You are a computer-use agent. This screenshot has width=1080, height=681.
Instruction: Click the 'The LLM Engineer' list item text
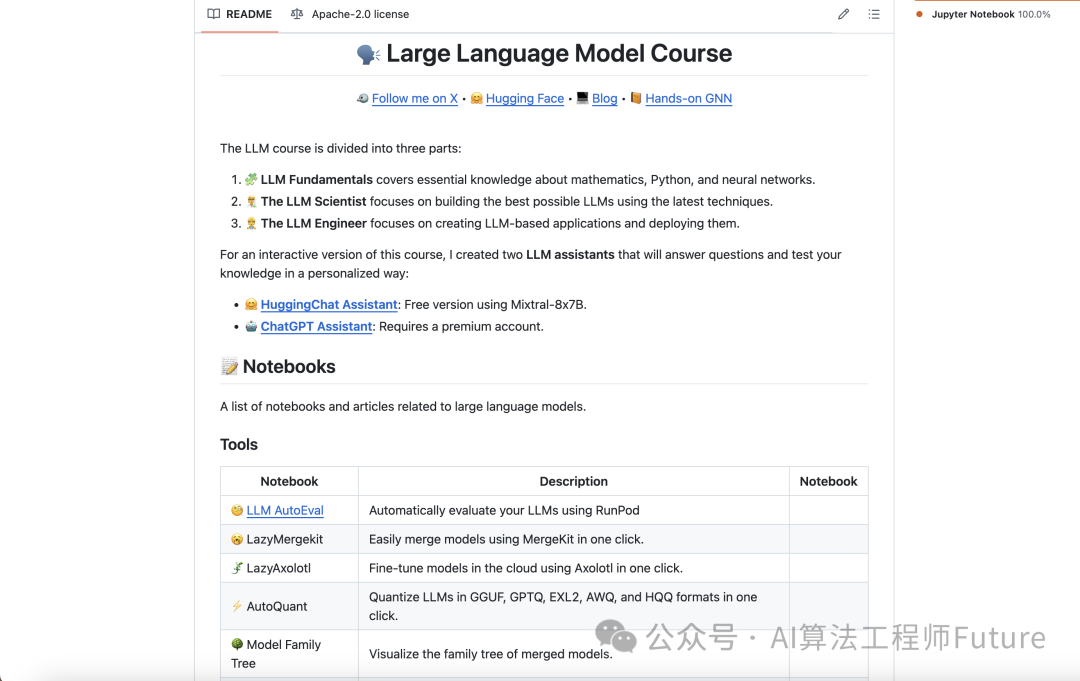500,224
